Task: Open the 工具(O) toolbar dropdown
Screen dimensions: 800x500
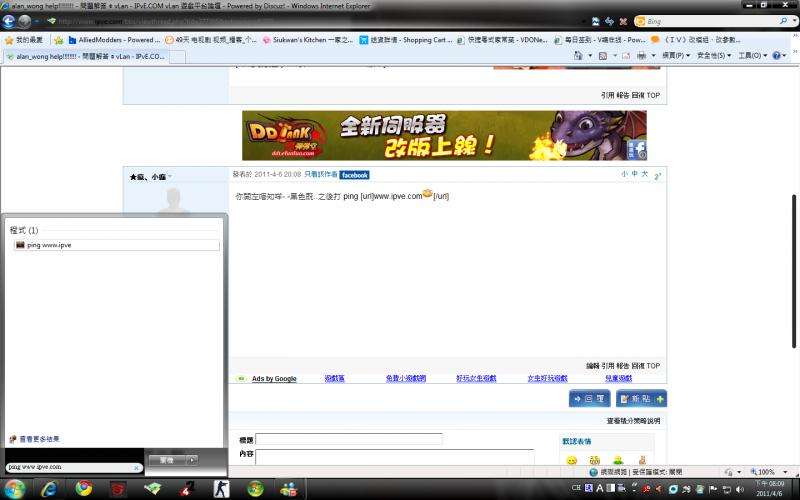Action: (752, 56)
